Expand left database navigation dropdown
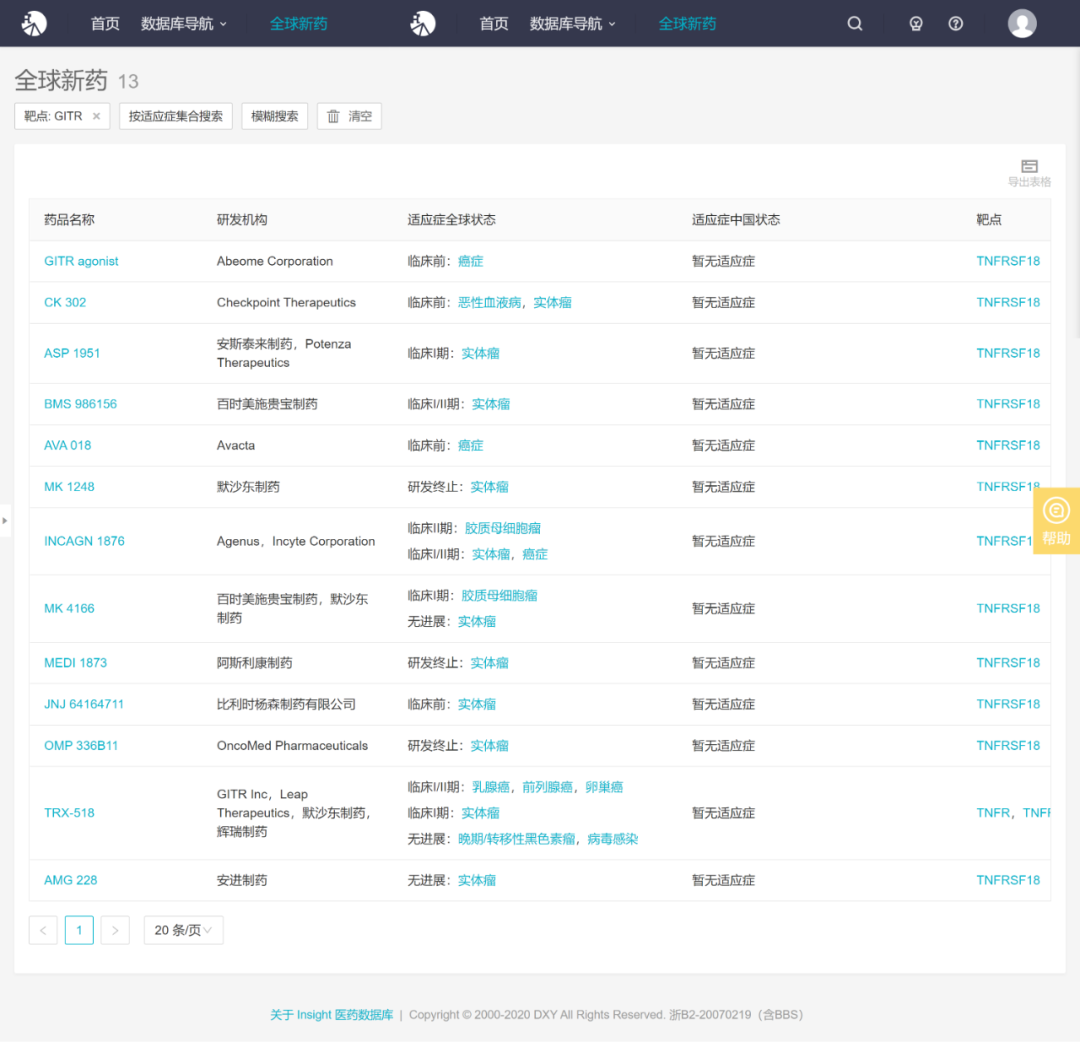This screenshot has width=1080, height=1042. [184, 23]
